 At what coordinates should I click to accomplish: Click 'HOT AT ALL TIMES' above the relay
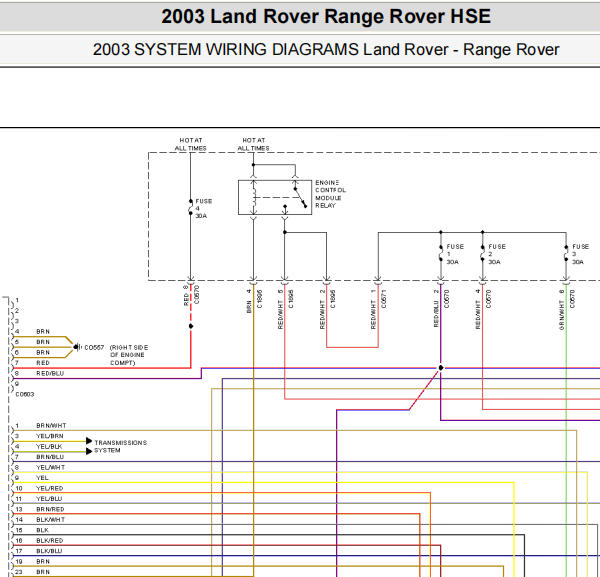click(253, 144)
